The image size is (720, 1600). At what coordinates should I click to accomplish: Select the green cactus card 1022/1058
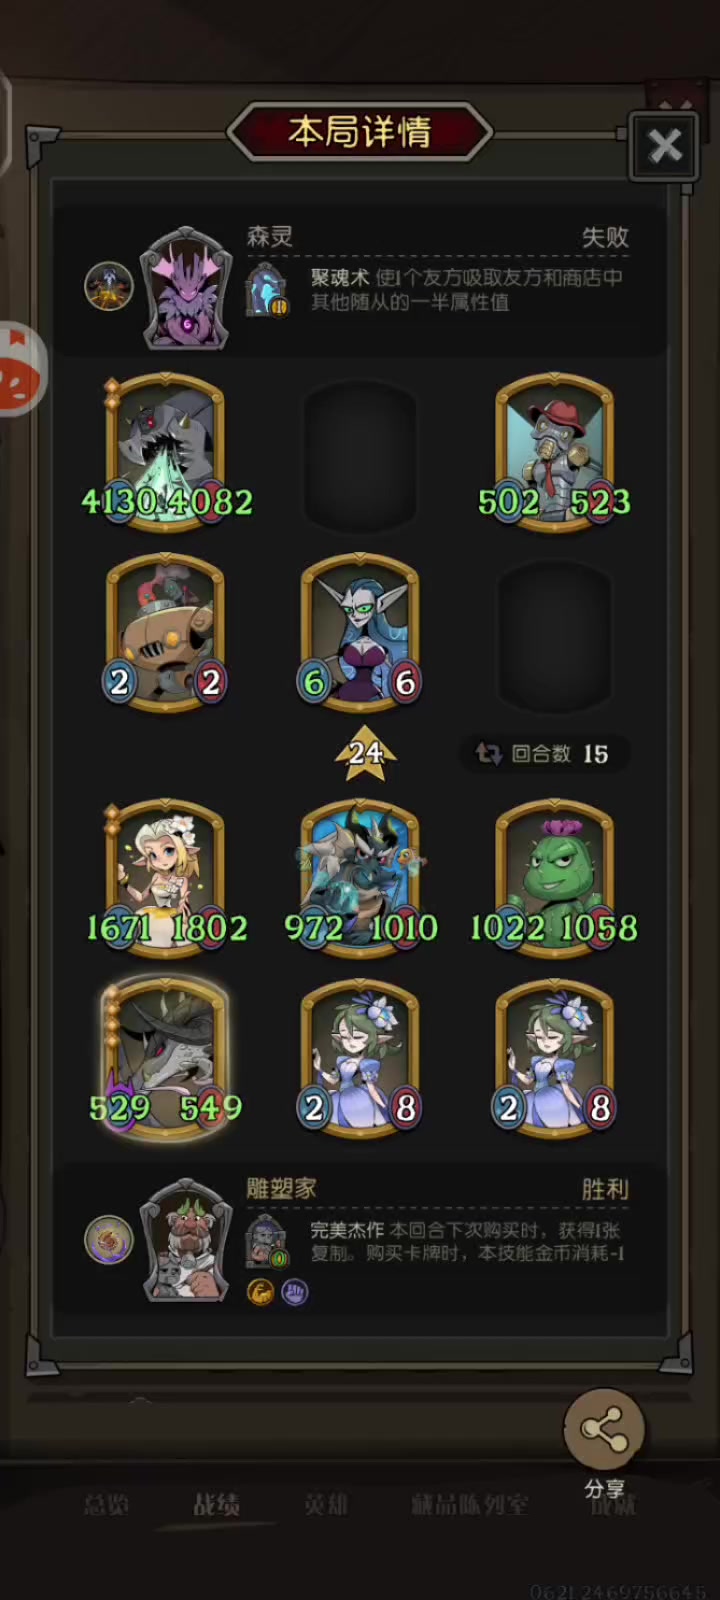click(554, 878)
